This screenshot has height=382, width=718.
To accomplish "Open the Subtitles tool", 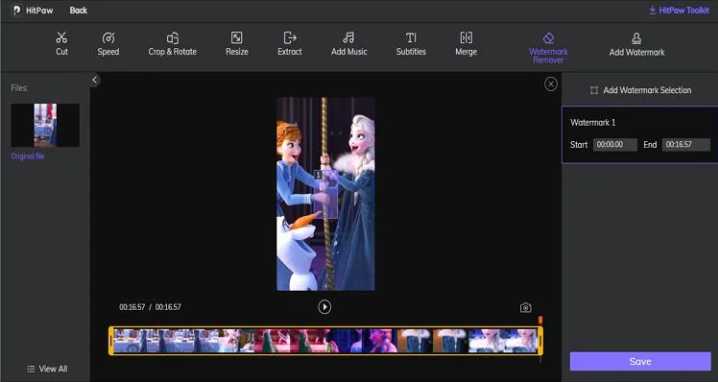I will (x=411, y=44).
